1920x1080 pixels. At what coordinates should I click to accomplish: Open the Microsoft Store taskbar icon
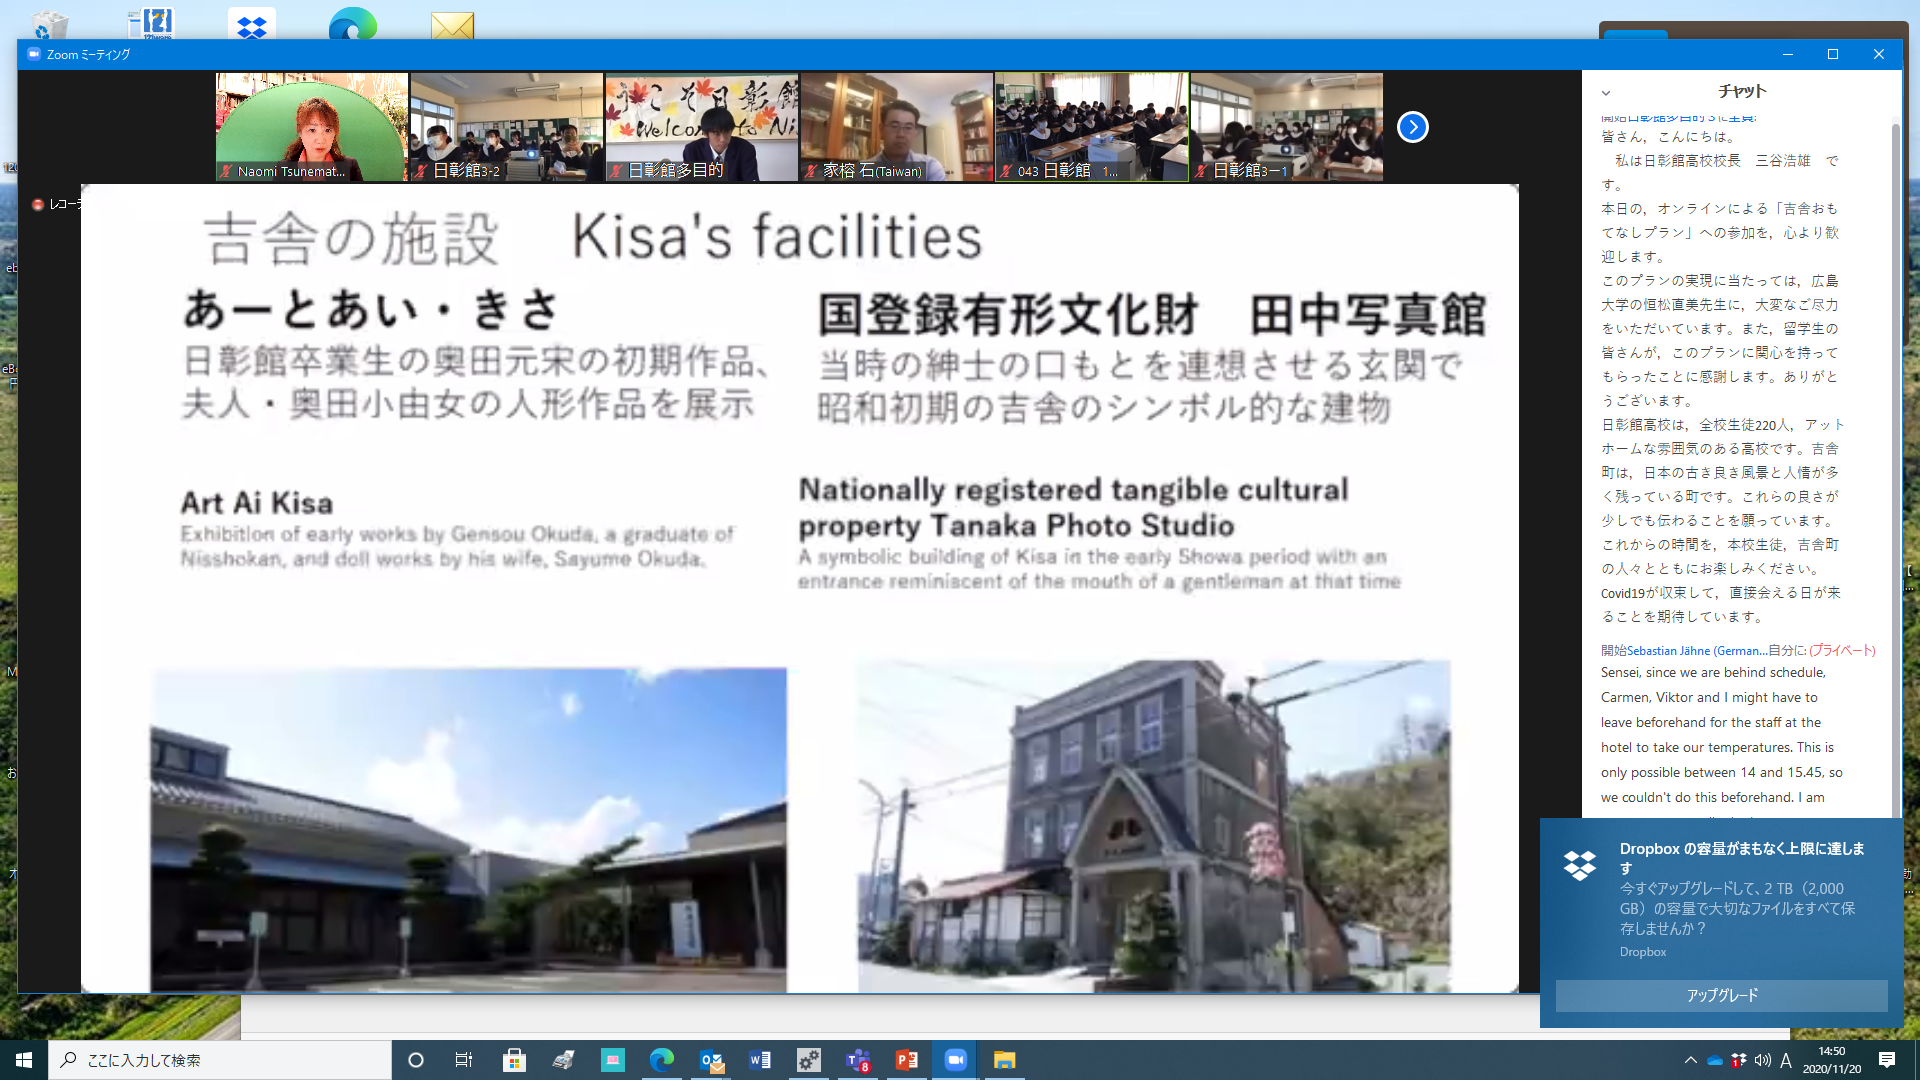(x=514, y=1060)
